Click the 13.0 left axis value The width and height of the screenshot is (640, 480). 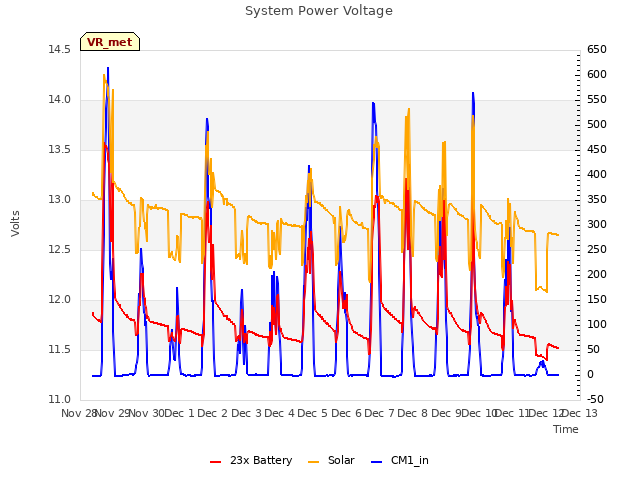[60, 200]
